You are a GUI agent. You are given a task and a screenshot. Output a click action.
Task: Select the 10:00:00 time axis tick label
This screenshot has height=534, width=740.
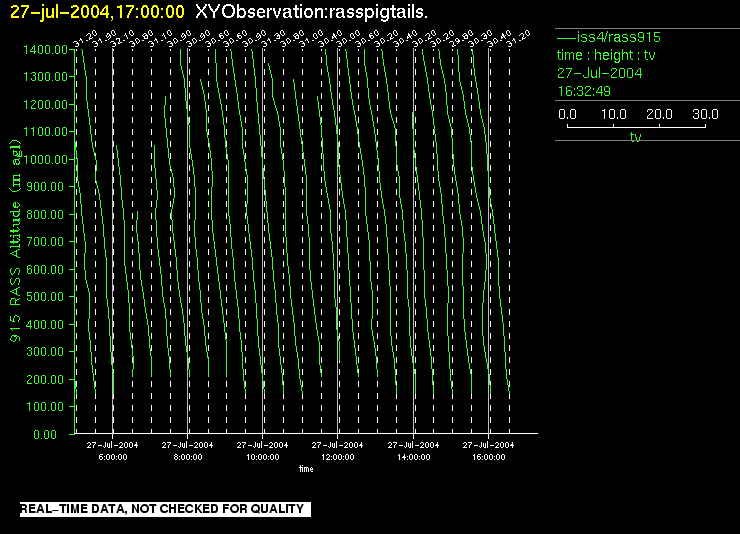[x=263, y=456]
